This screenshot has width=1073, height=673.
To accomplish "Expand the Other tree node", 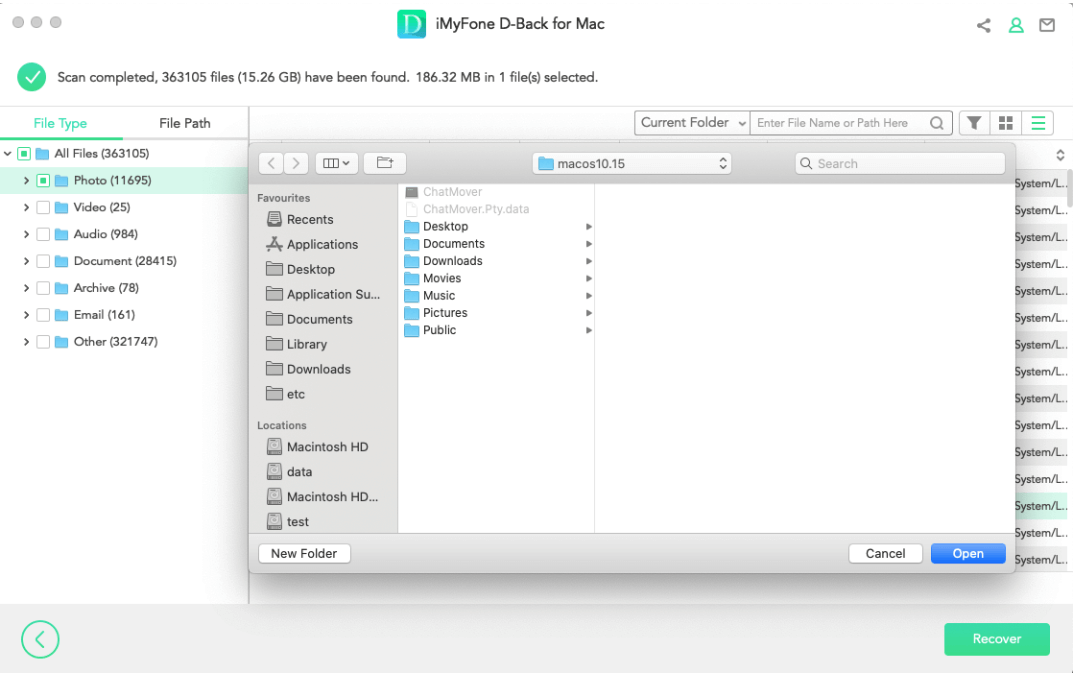I will [26, 342].
